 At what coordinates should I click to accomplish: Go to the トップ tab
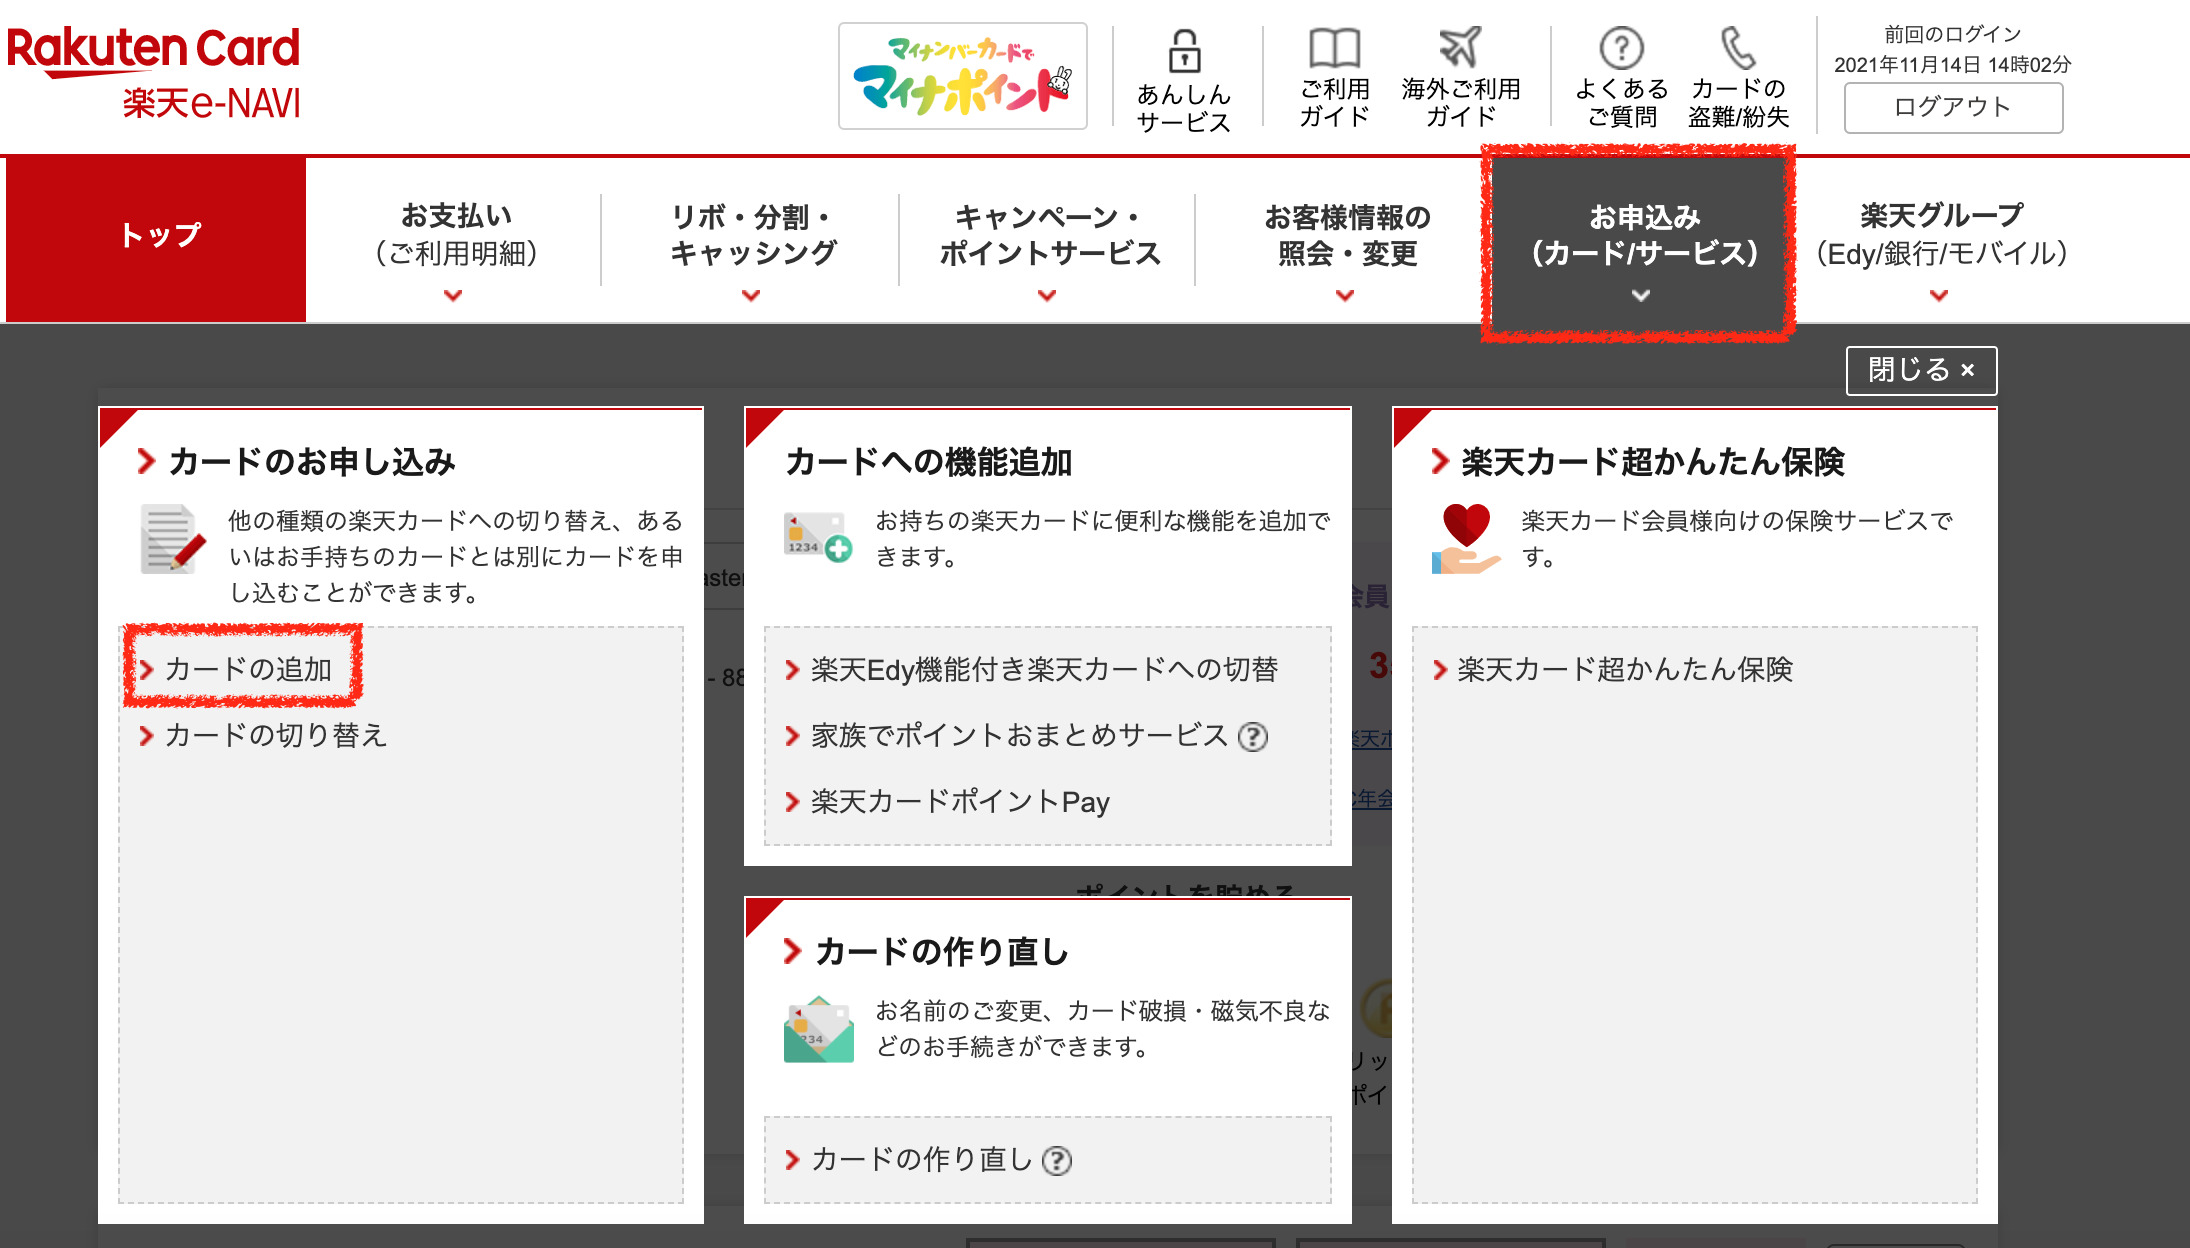[156, 239]
